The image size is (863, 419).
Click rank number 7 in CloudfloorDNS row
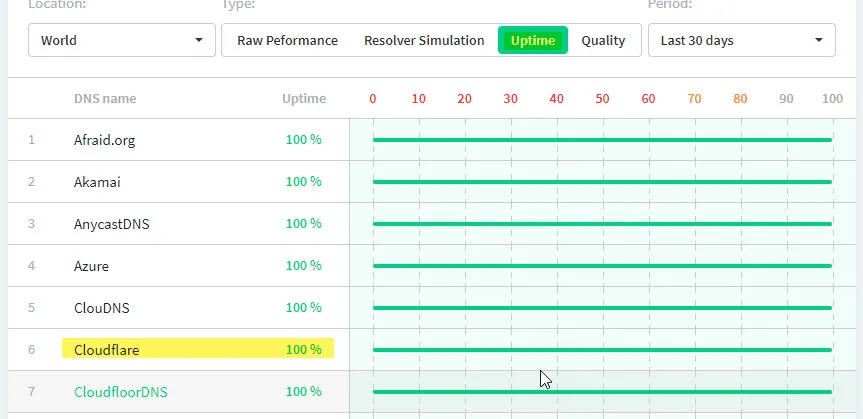pos(31,391)
